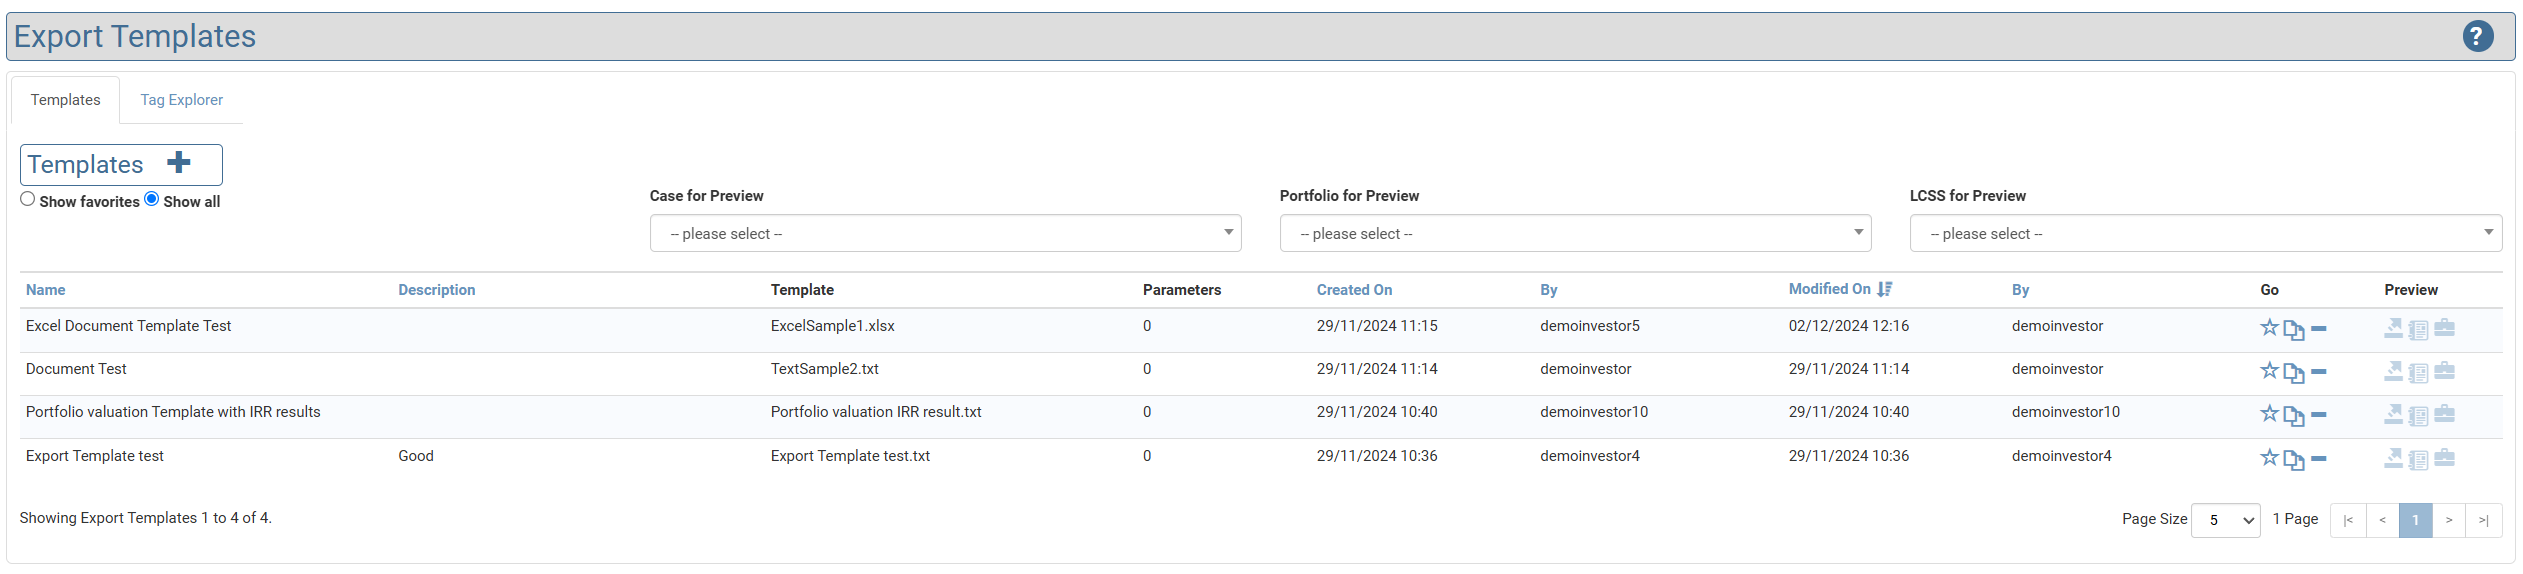Screen dimensions: 2523x574
Task: Select the Show favorites radio button
Action: (x=28, y=200)
